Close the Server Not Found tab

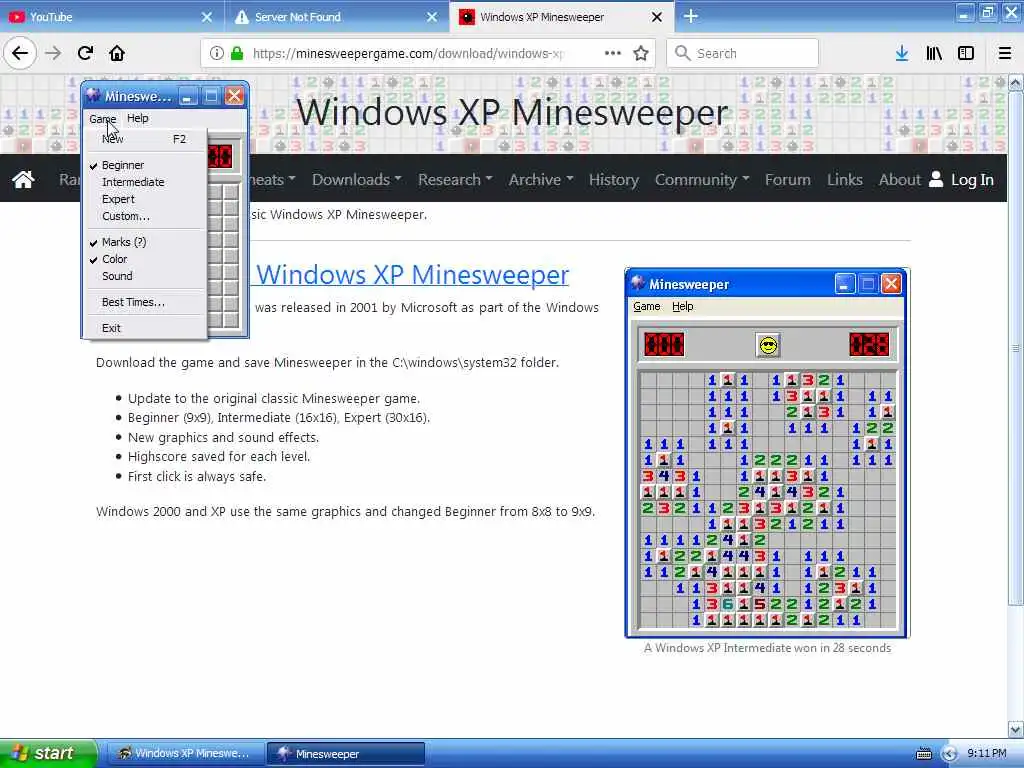coord(432,17)
